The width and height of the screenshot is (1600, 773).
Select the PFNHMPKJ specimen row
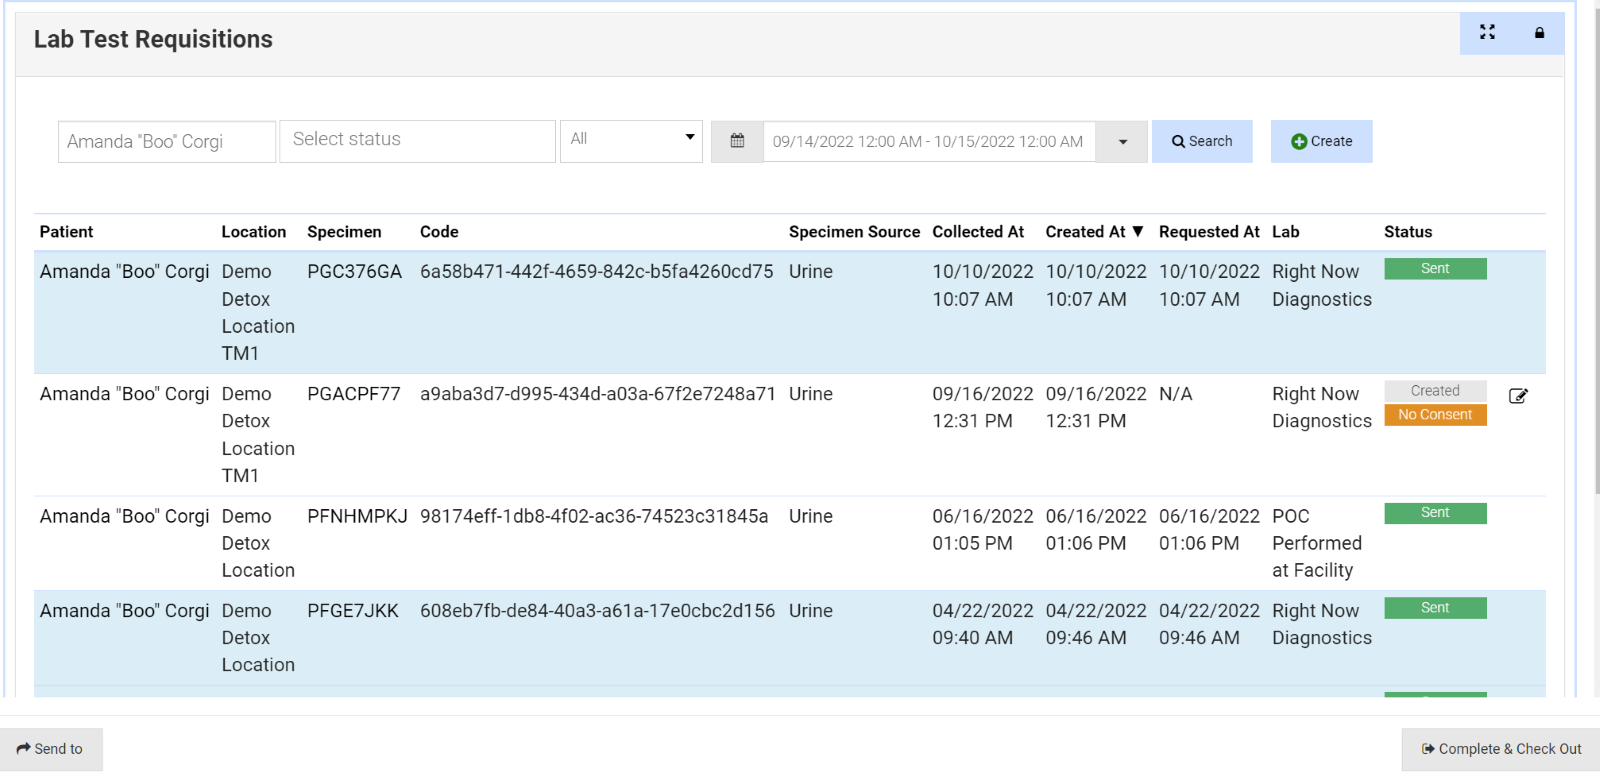[x=356, y=517]
